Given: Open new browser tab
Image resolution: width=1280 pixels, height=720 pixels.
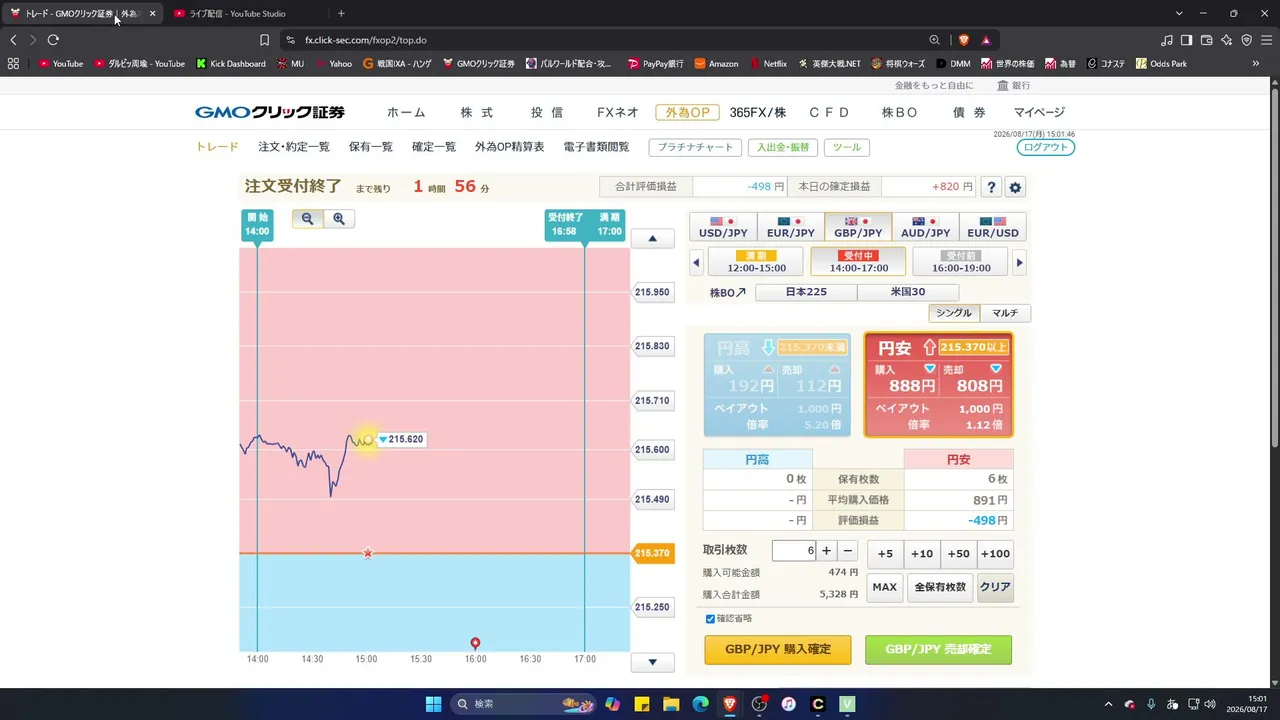Looking at the screenshot, I should pos(341,13).
